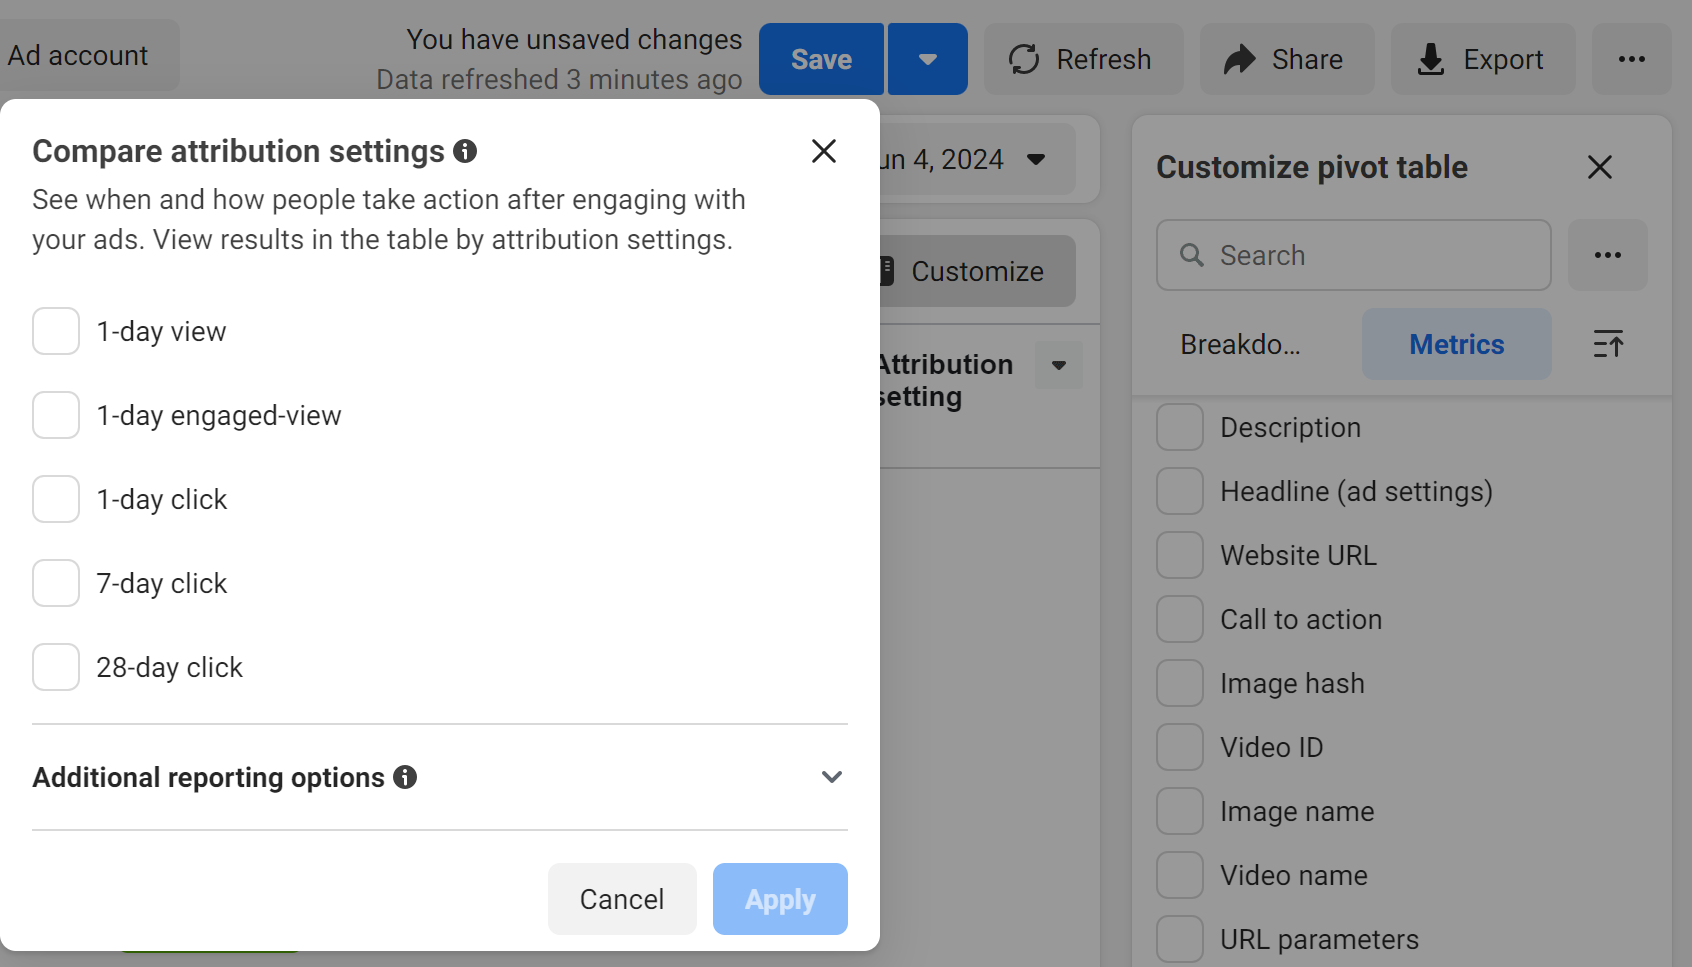Open the Attribution setting column dropdown

pyautogui.click(x=1058, y=365)
